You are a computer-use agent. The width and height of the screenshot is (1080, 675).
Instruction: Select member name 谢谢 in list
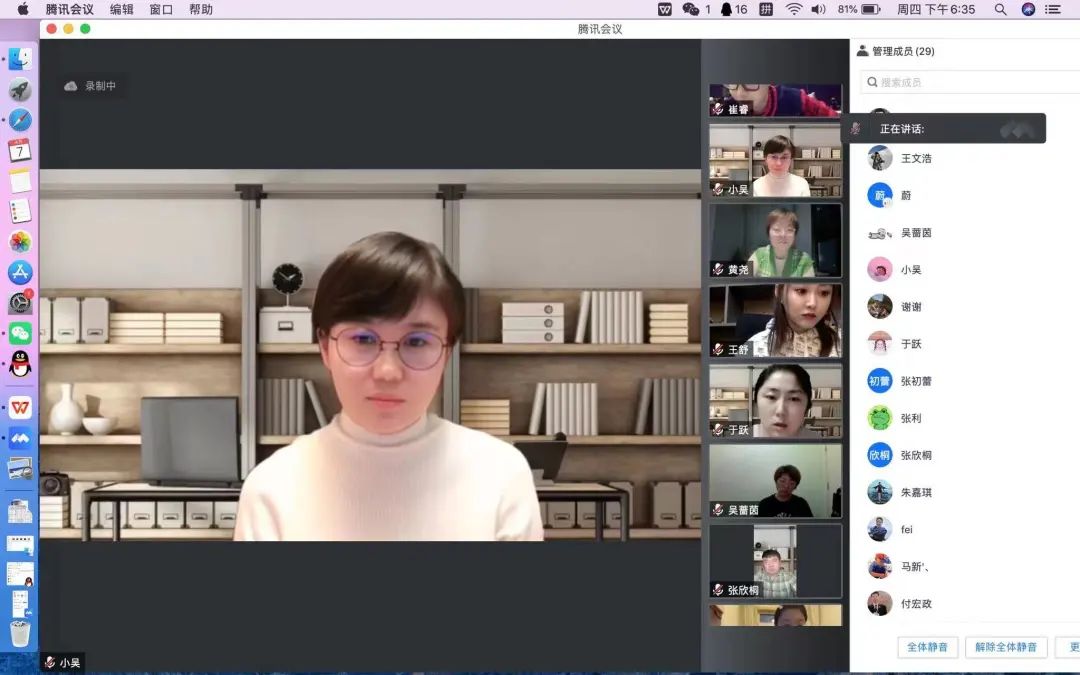point(911,307)
